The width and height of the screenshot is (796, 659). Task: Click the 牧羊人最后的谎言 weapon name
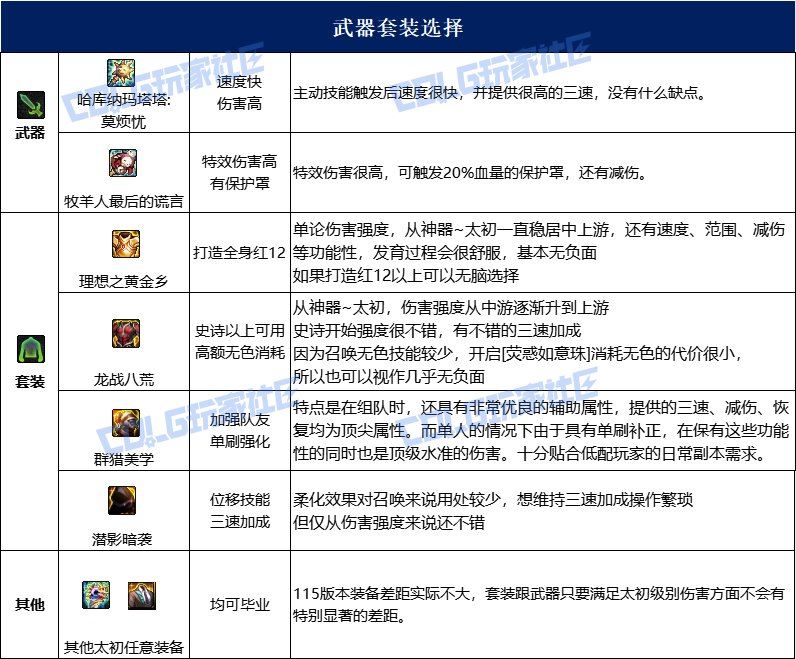tap(123, 202)
